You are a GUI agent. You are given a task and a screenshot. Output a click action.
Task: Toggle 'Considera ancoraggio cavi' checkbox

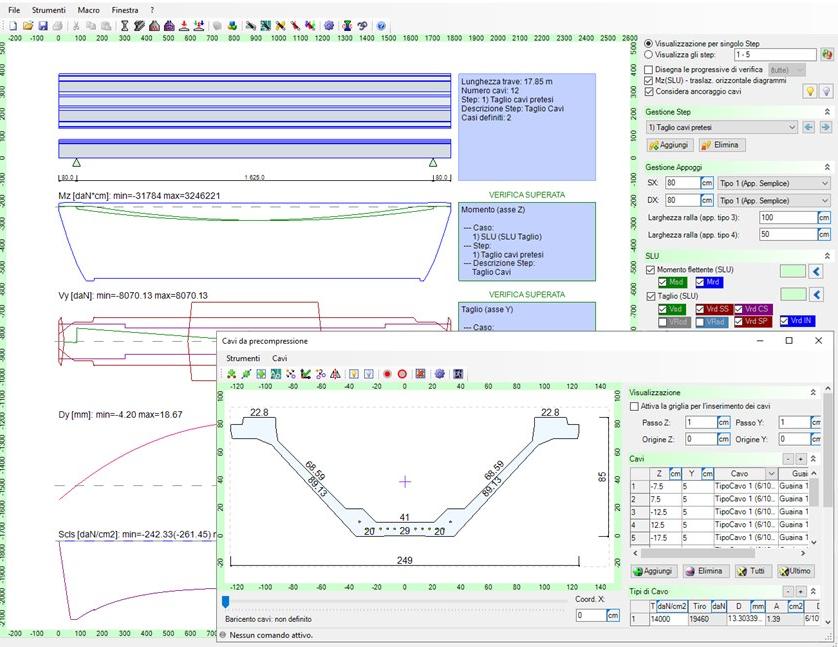650,91
